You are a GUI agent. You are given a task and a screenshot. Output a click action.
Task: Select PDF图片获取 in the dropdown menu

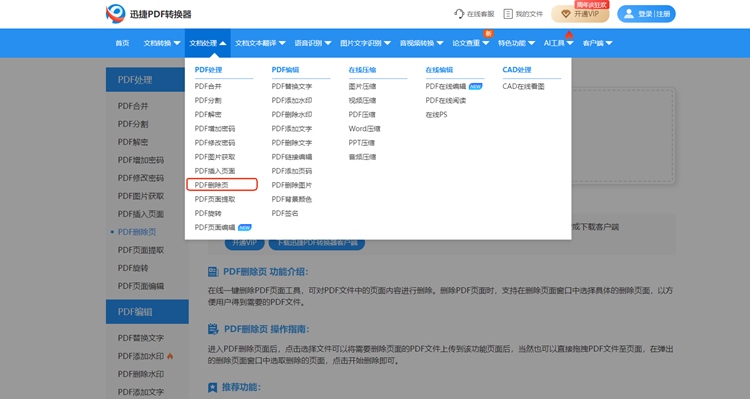pyautogui.click(x=215, y=157)
